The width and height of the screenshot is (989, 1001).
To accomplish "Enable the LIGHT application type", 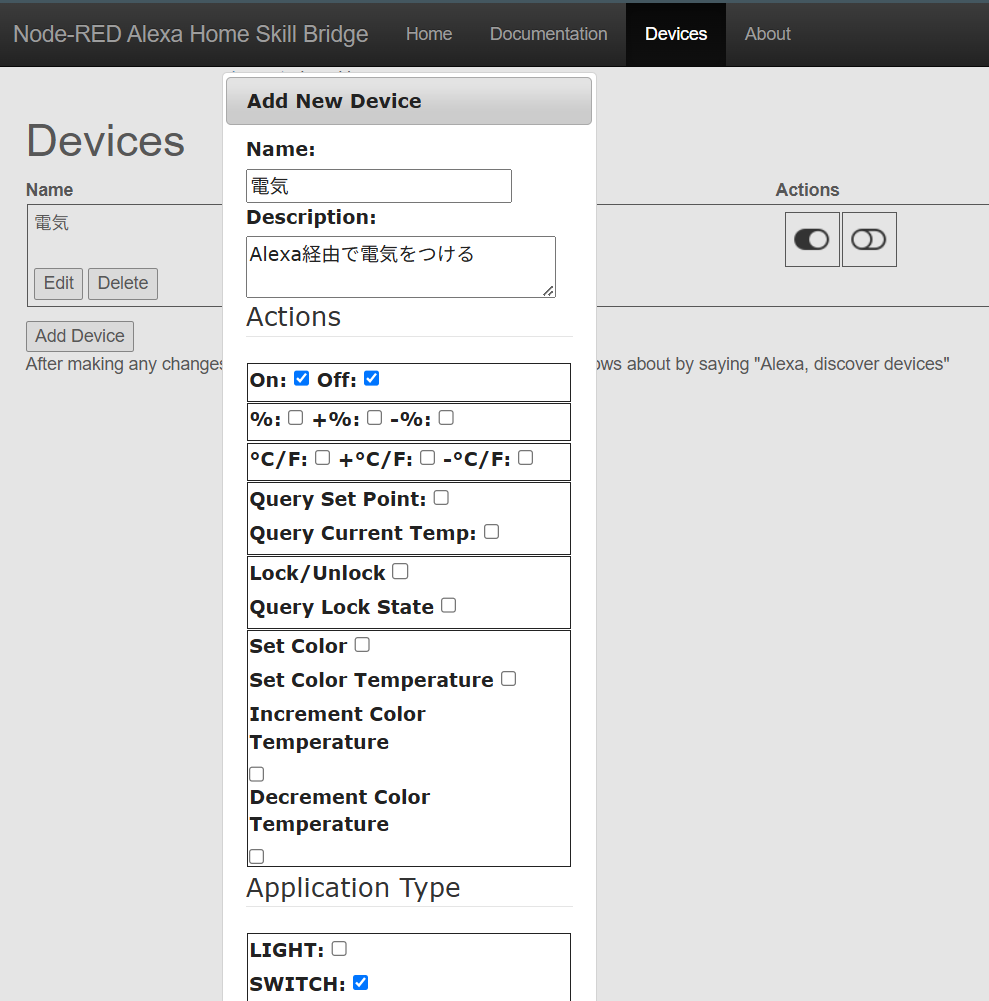I will pos(338,948).
